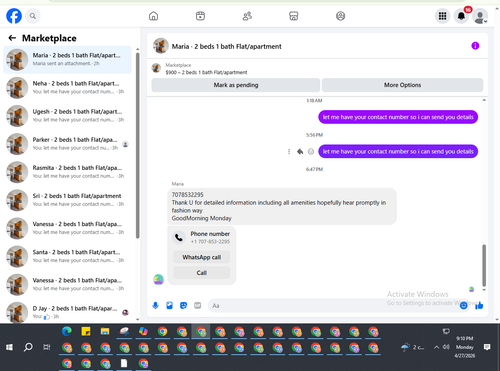Open Neha conversation in the list
Viewport: 500px width, 371px height.
pyautogui.click(x=67, y=88)
